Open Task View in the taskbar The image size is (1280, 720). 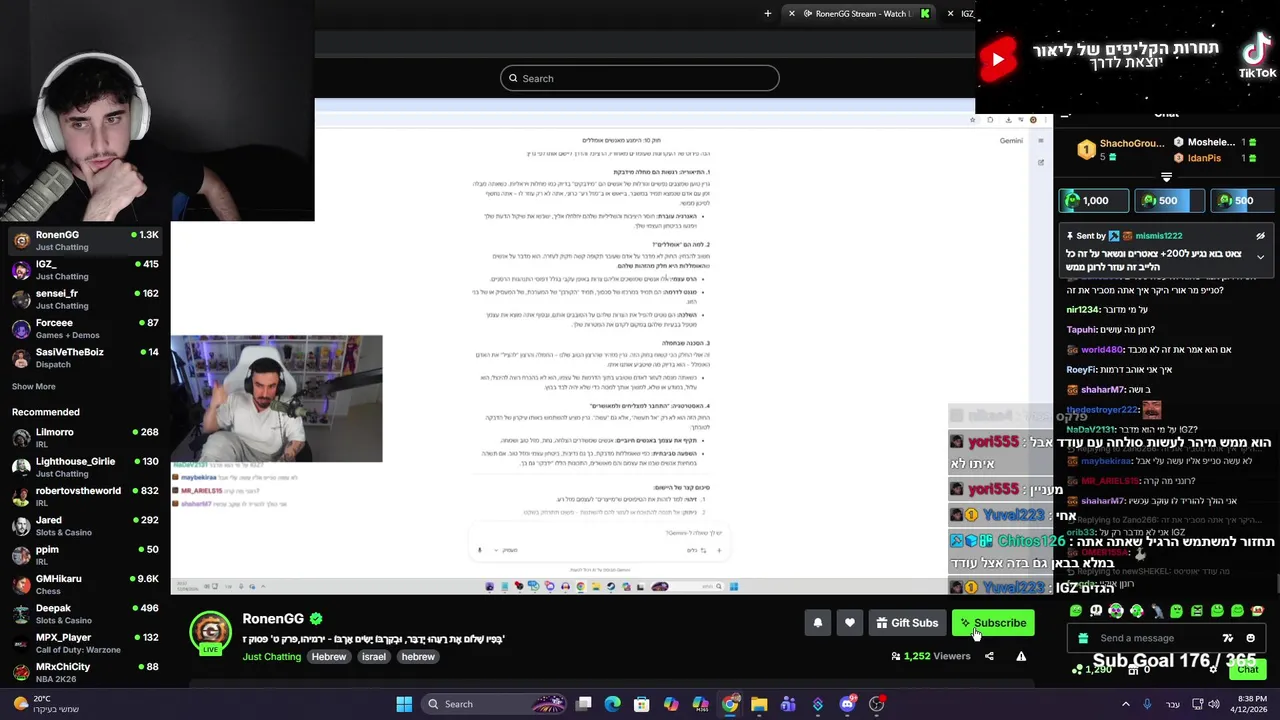pos(584,704)
